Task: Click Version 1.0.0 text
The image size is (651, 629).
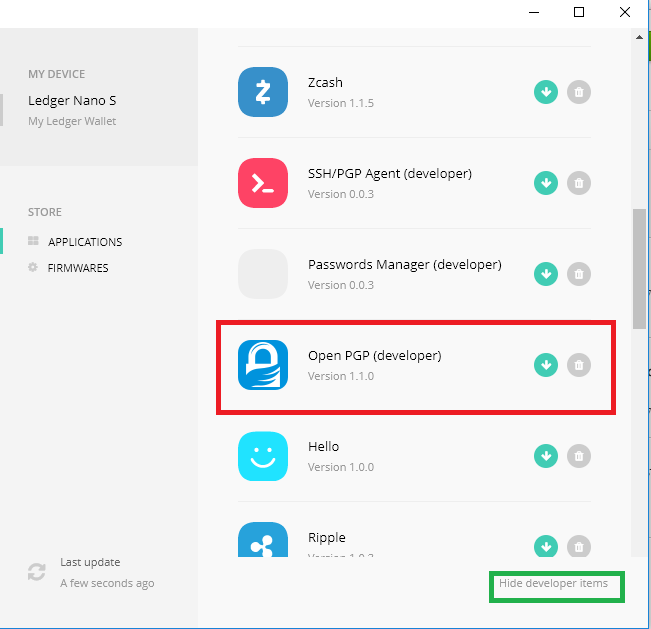Action: [341, 467]
